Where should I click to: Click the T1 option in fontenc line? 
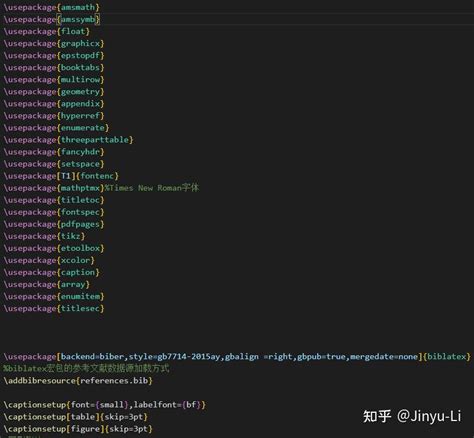pyautogui.click(x=66, y=176)
